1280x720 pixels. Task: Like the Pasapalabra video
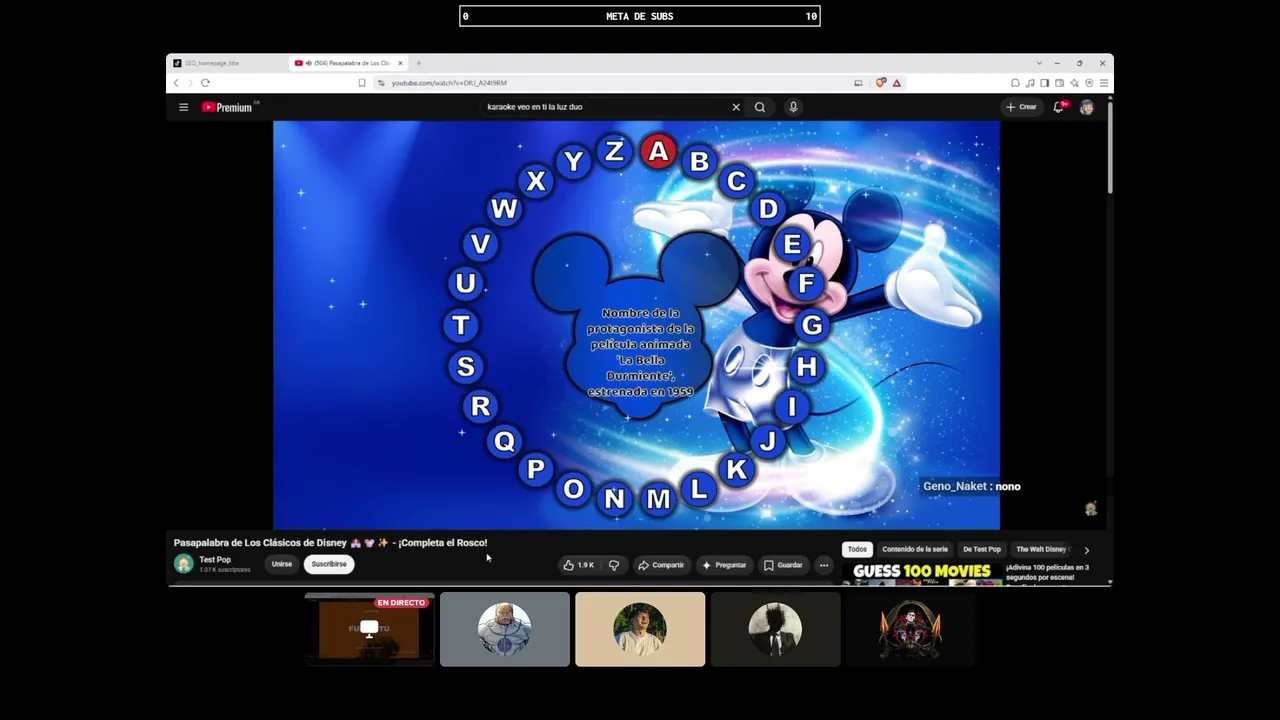pos(578,565)
